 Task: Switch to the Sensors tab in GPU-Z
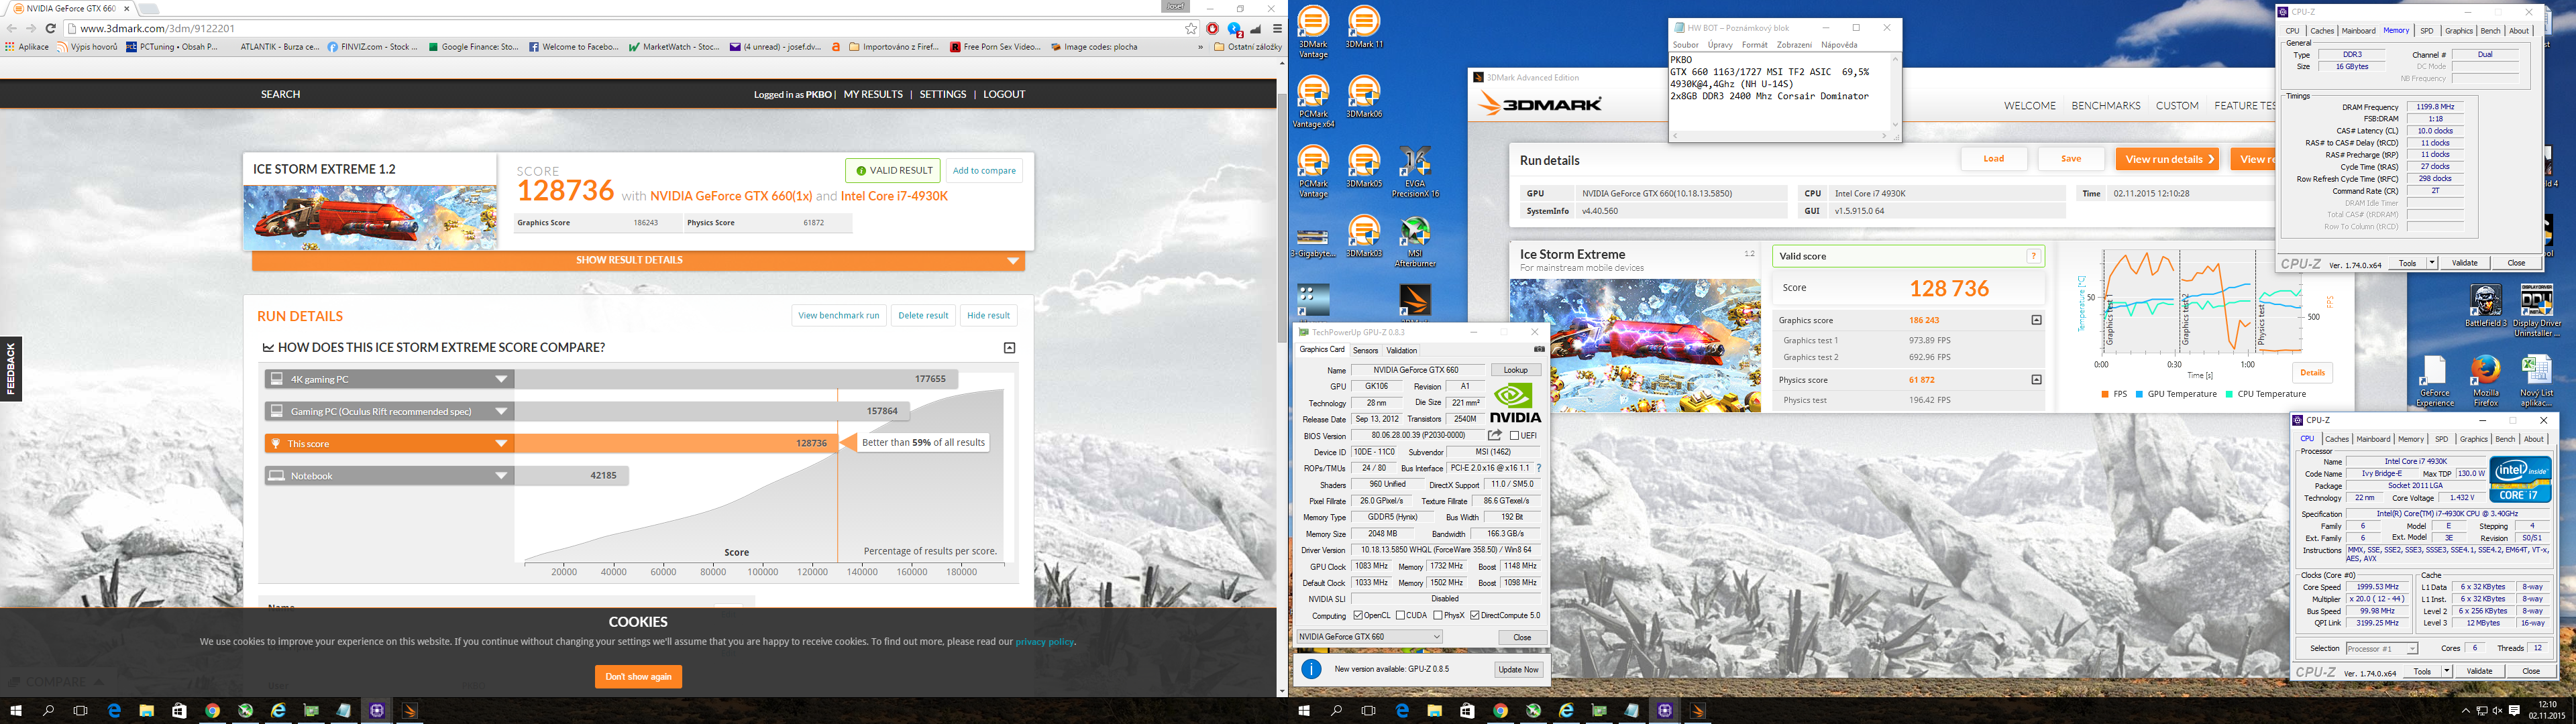click(1365, 351)
